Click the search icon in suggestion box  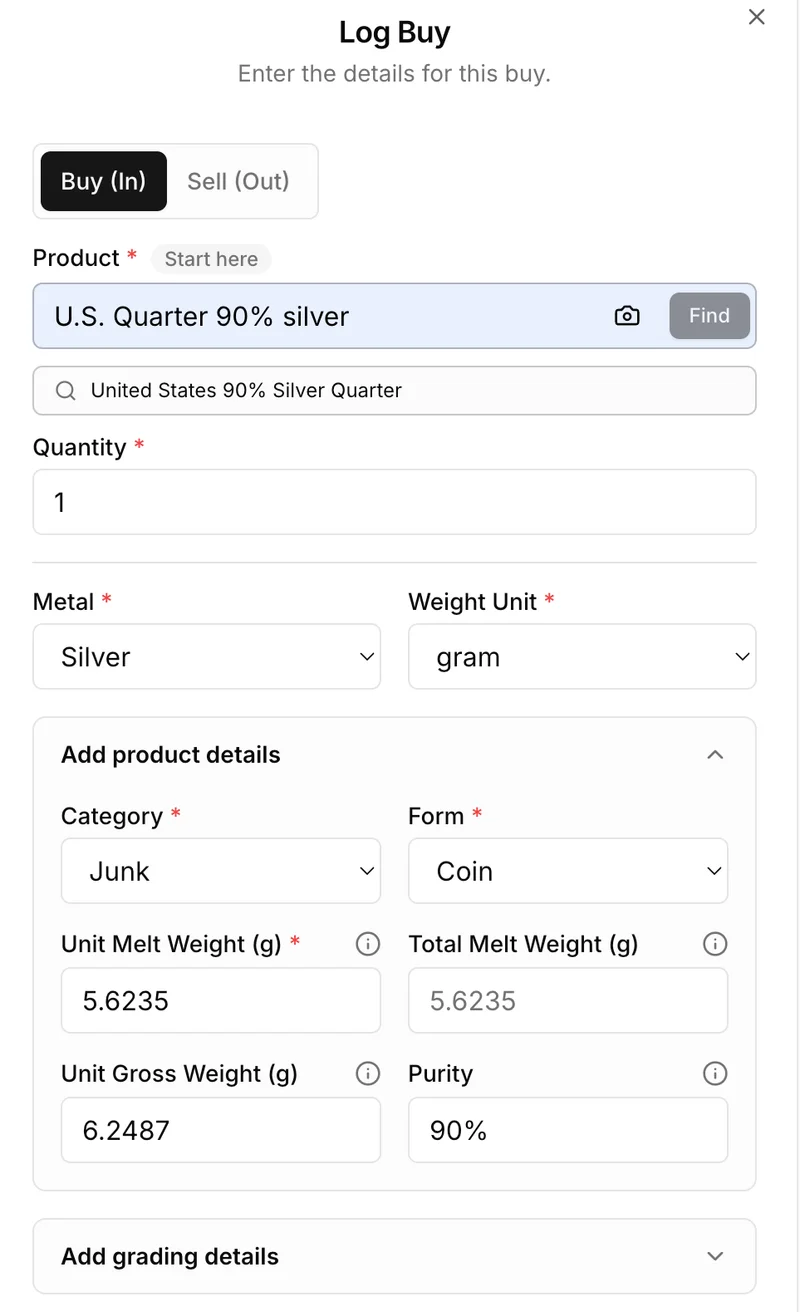(x=66, y=391)
